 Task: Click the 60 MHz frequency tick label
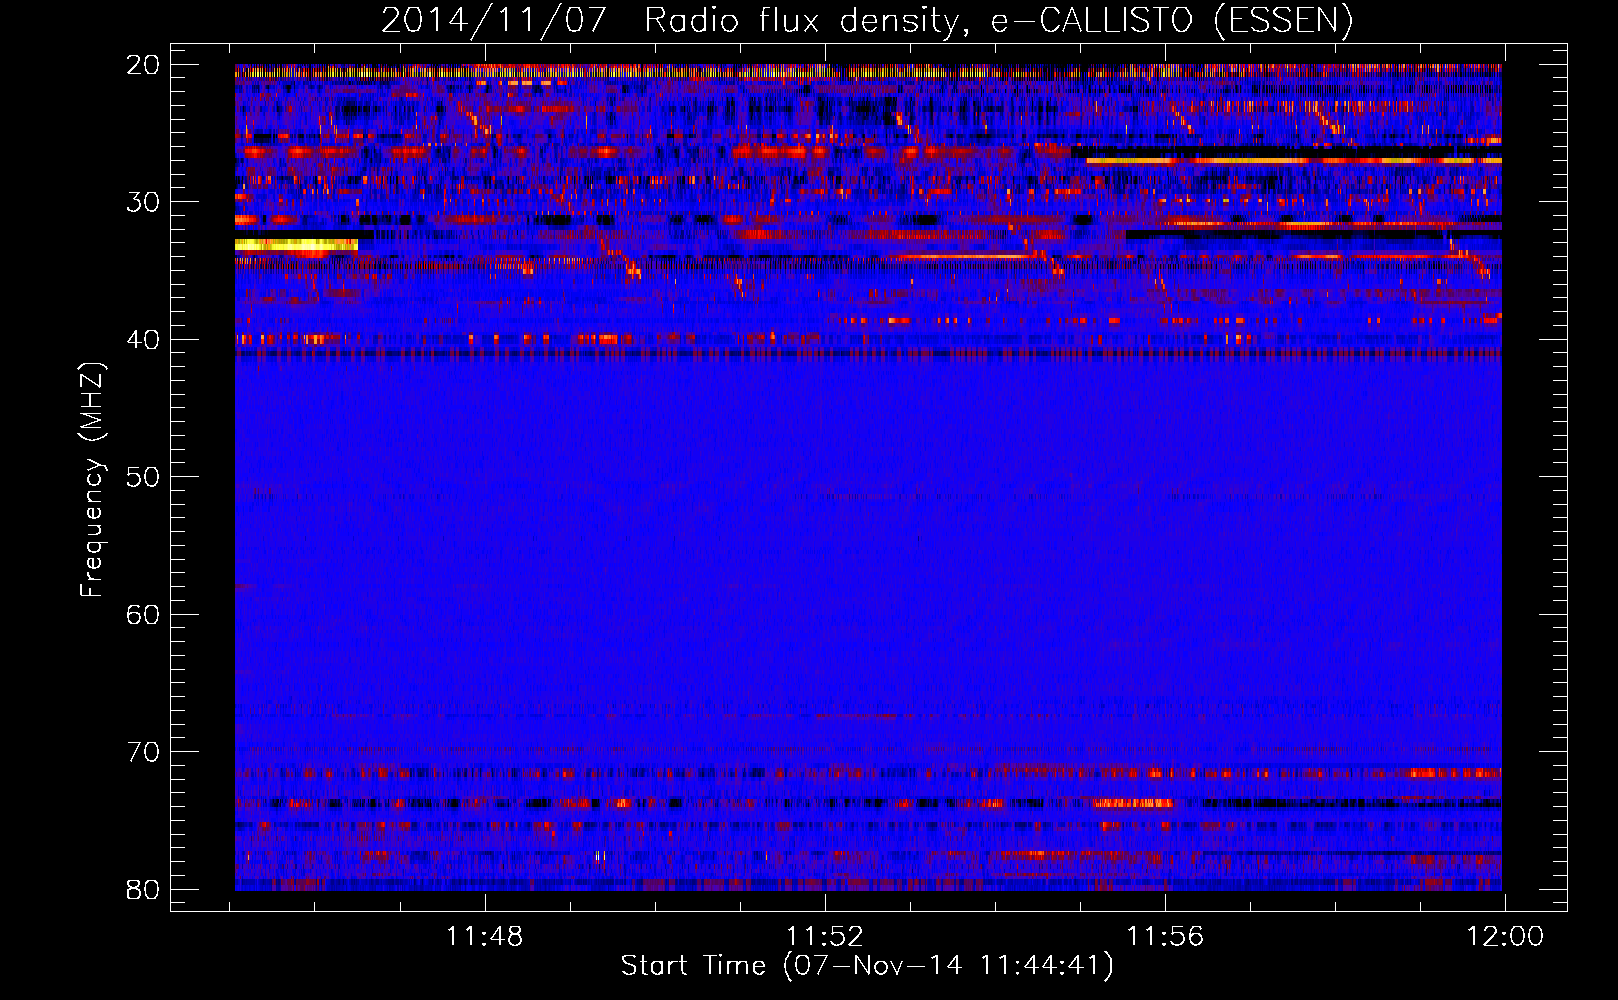point(143,614)
